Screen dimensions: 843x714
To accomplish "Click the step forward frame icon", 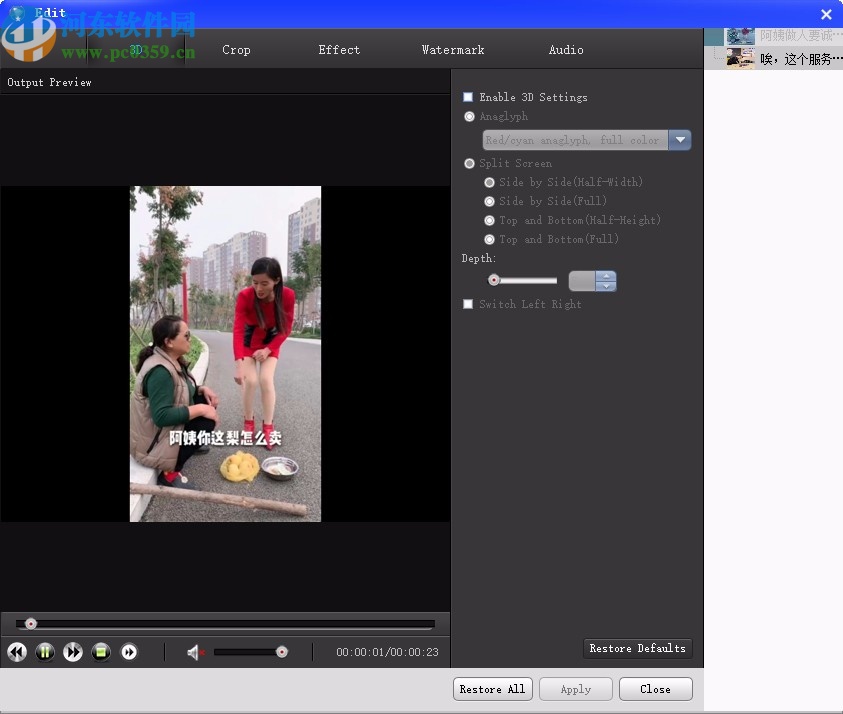I will pos(129,652).
